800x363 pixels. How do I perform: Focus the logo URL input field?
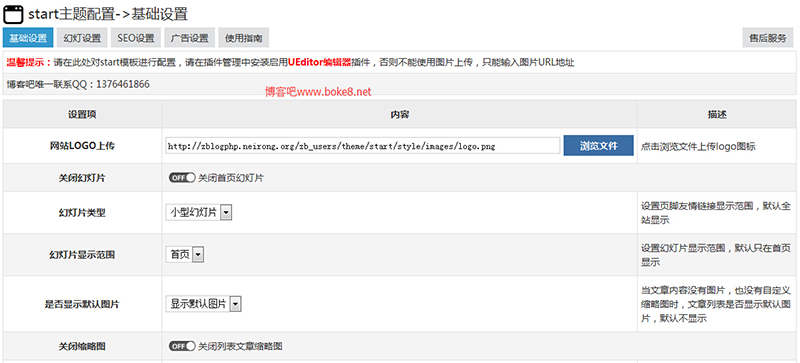coord(363,146)
